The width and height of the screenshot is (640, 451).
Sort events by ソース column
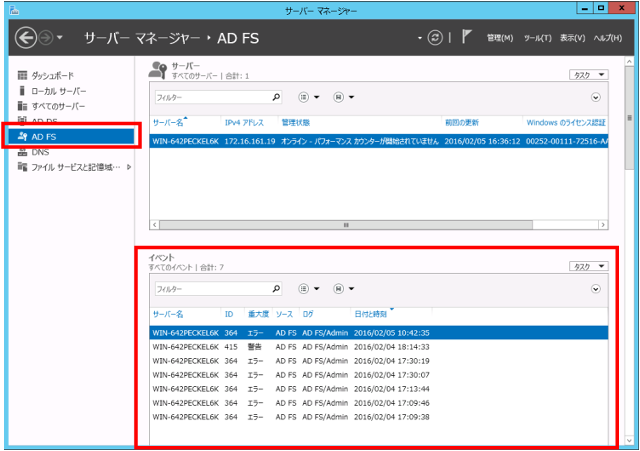[284, 314]
